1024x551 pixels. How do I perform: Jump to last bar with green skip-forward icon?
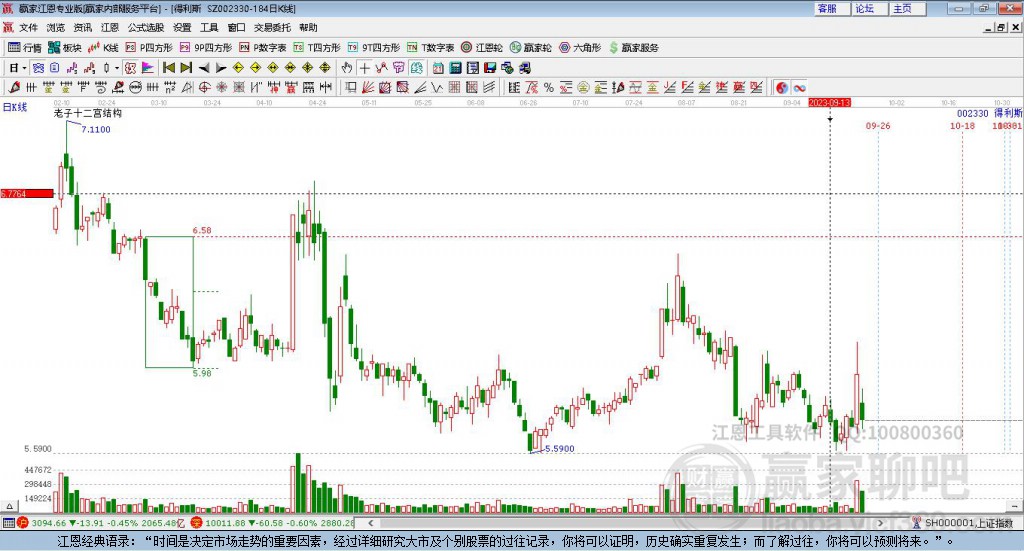pos(186,68)
